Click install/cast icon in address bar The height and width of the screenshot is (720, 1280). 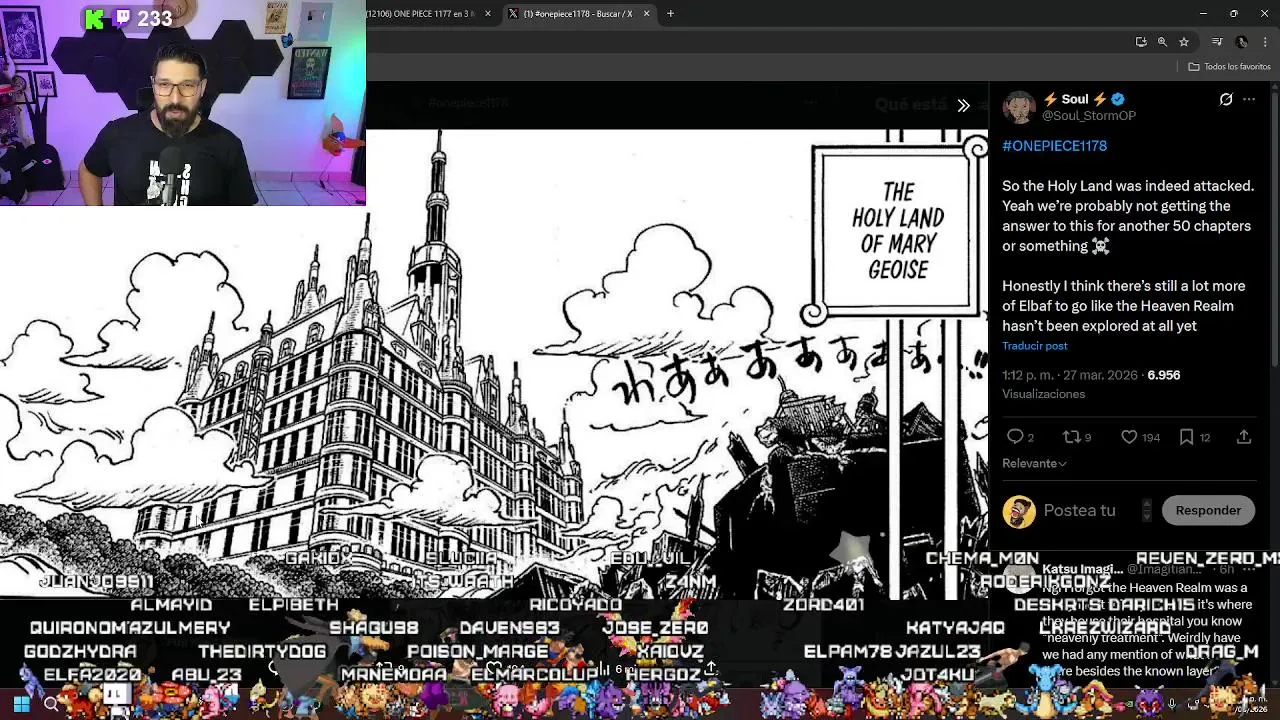[x=1141, y=42]
